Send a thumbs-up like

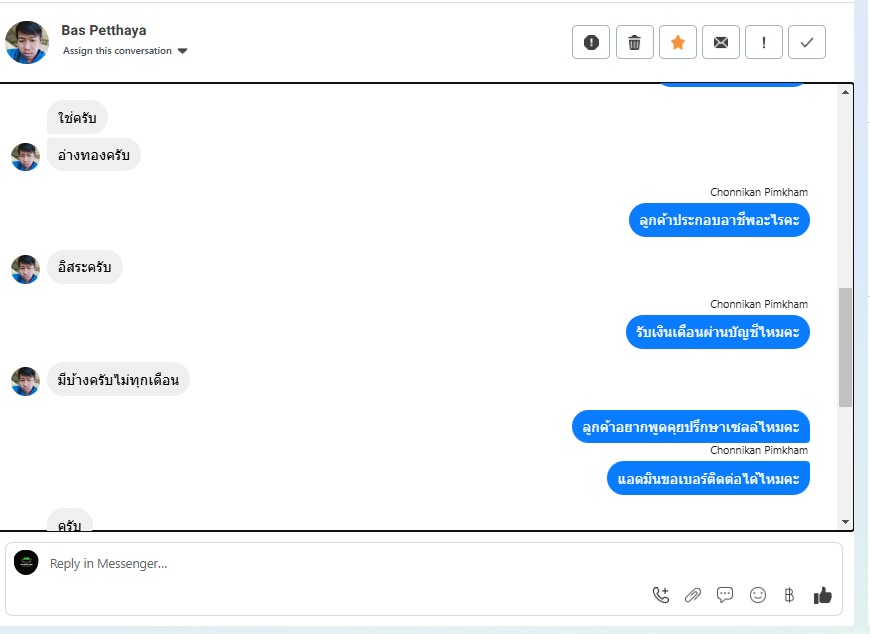(x=822, y=595)
